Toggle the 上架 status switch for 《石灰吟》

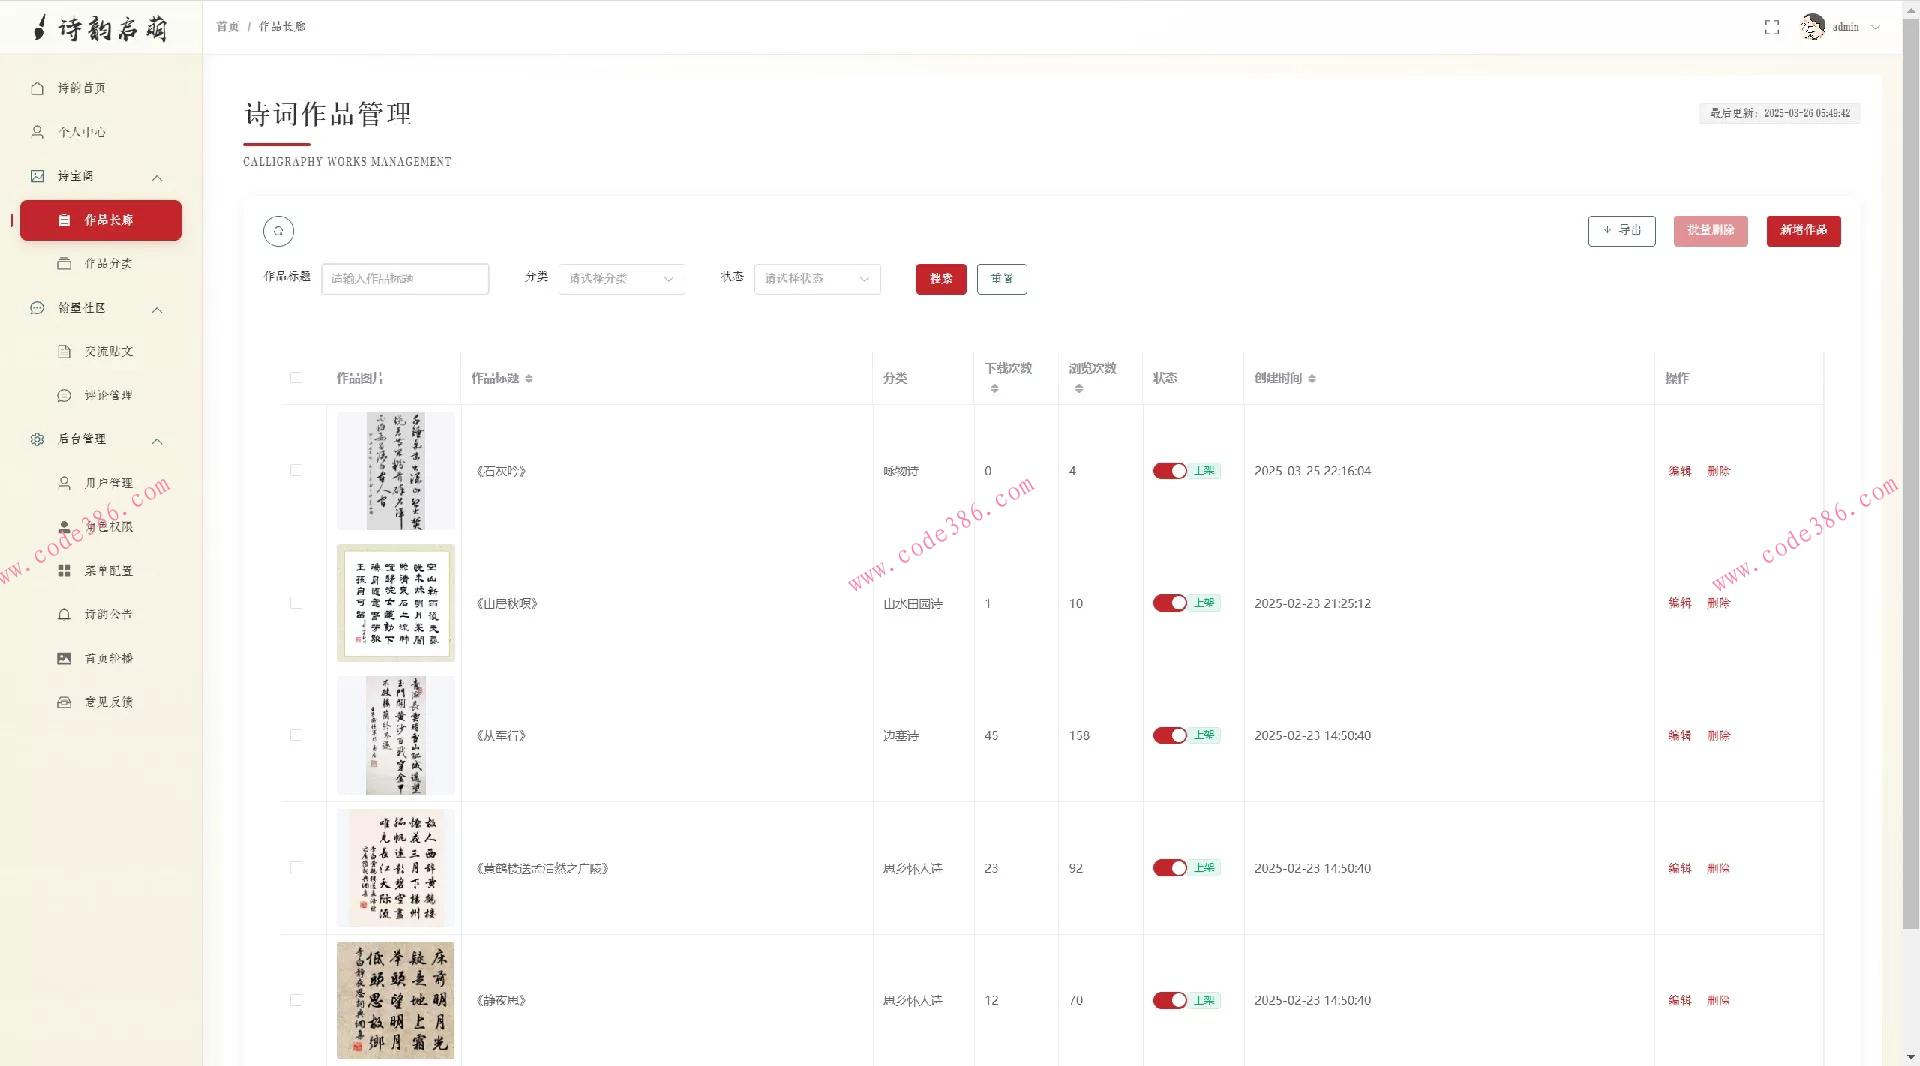1171,470
